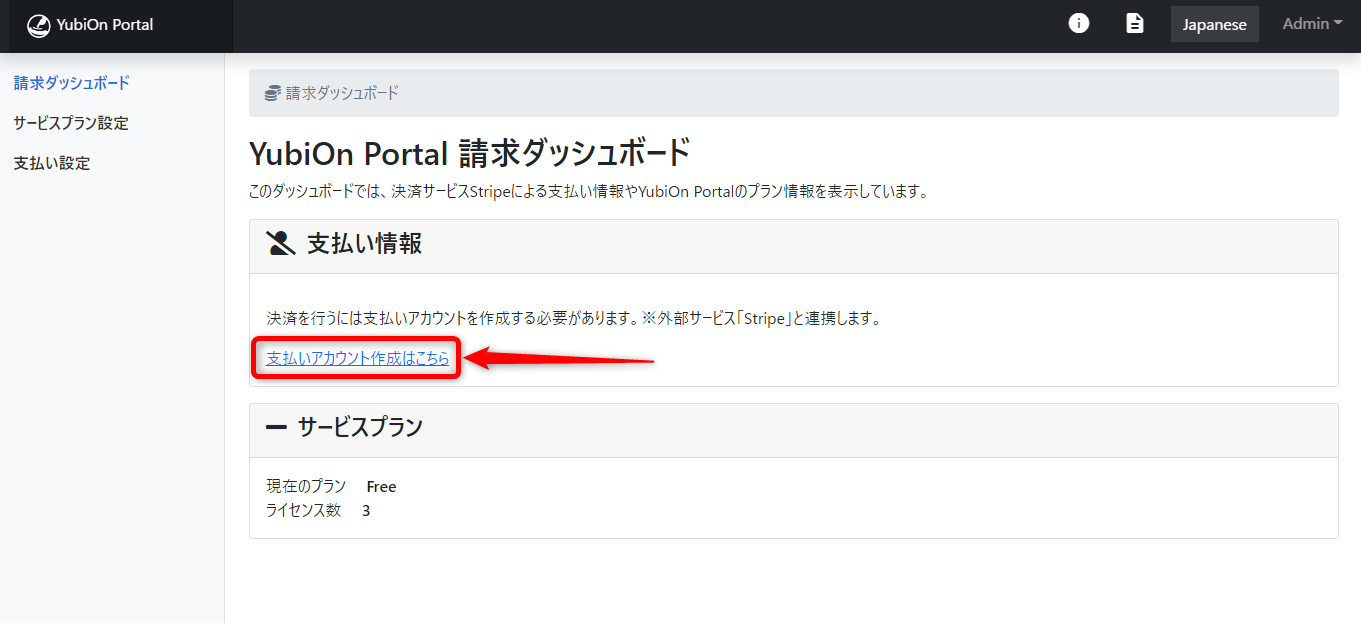Click the Stripe payment account notice text
Viewport: 1361px width, 623px height.
point(572,318)
